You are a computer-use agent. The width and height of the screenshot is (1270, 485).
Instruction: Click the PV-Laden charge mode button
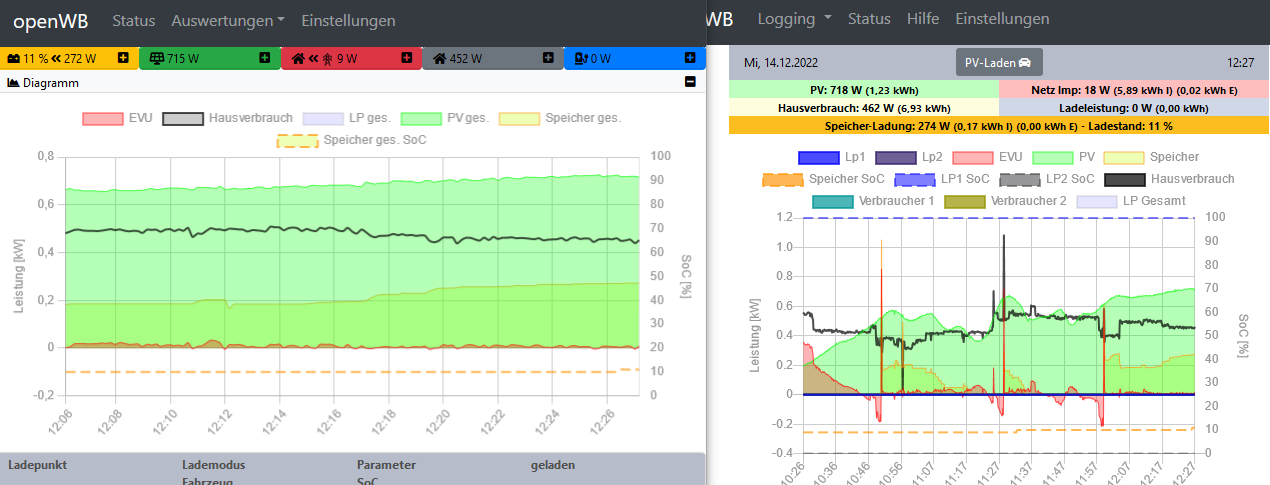999,62
